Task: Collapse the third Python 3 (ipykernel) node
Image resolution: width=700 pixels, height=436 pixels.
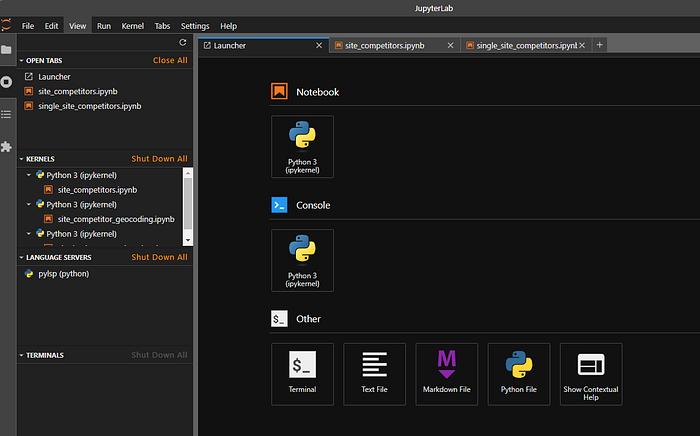Action: tap(29, 234)
